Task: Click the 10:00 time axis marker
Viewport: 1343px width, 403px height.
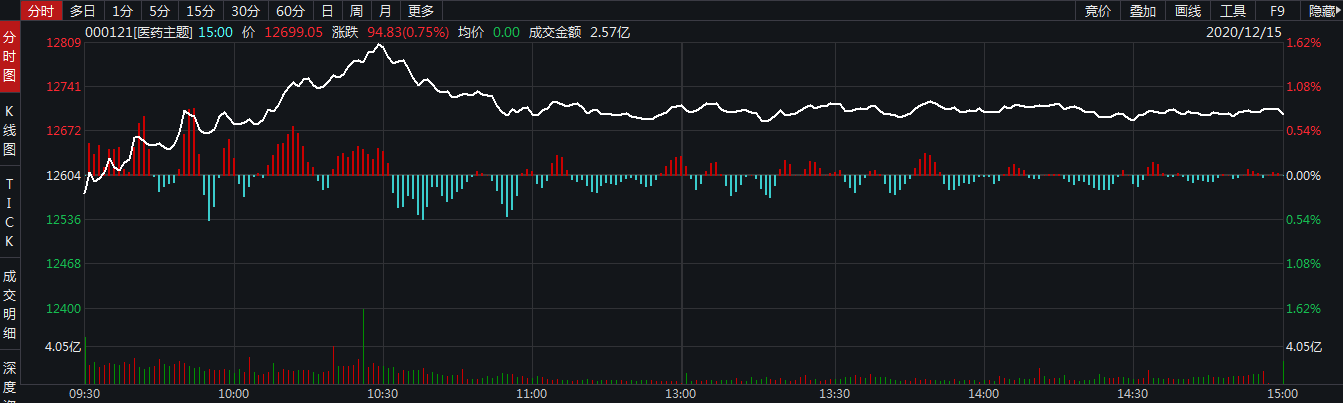Action: click(x=233, y=394)
